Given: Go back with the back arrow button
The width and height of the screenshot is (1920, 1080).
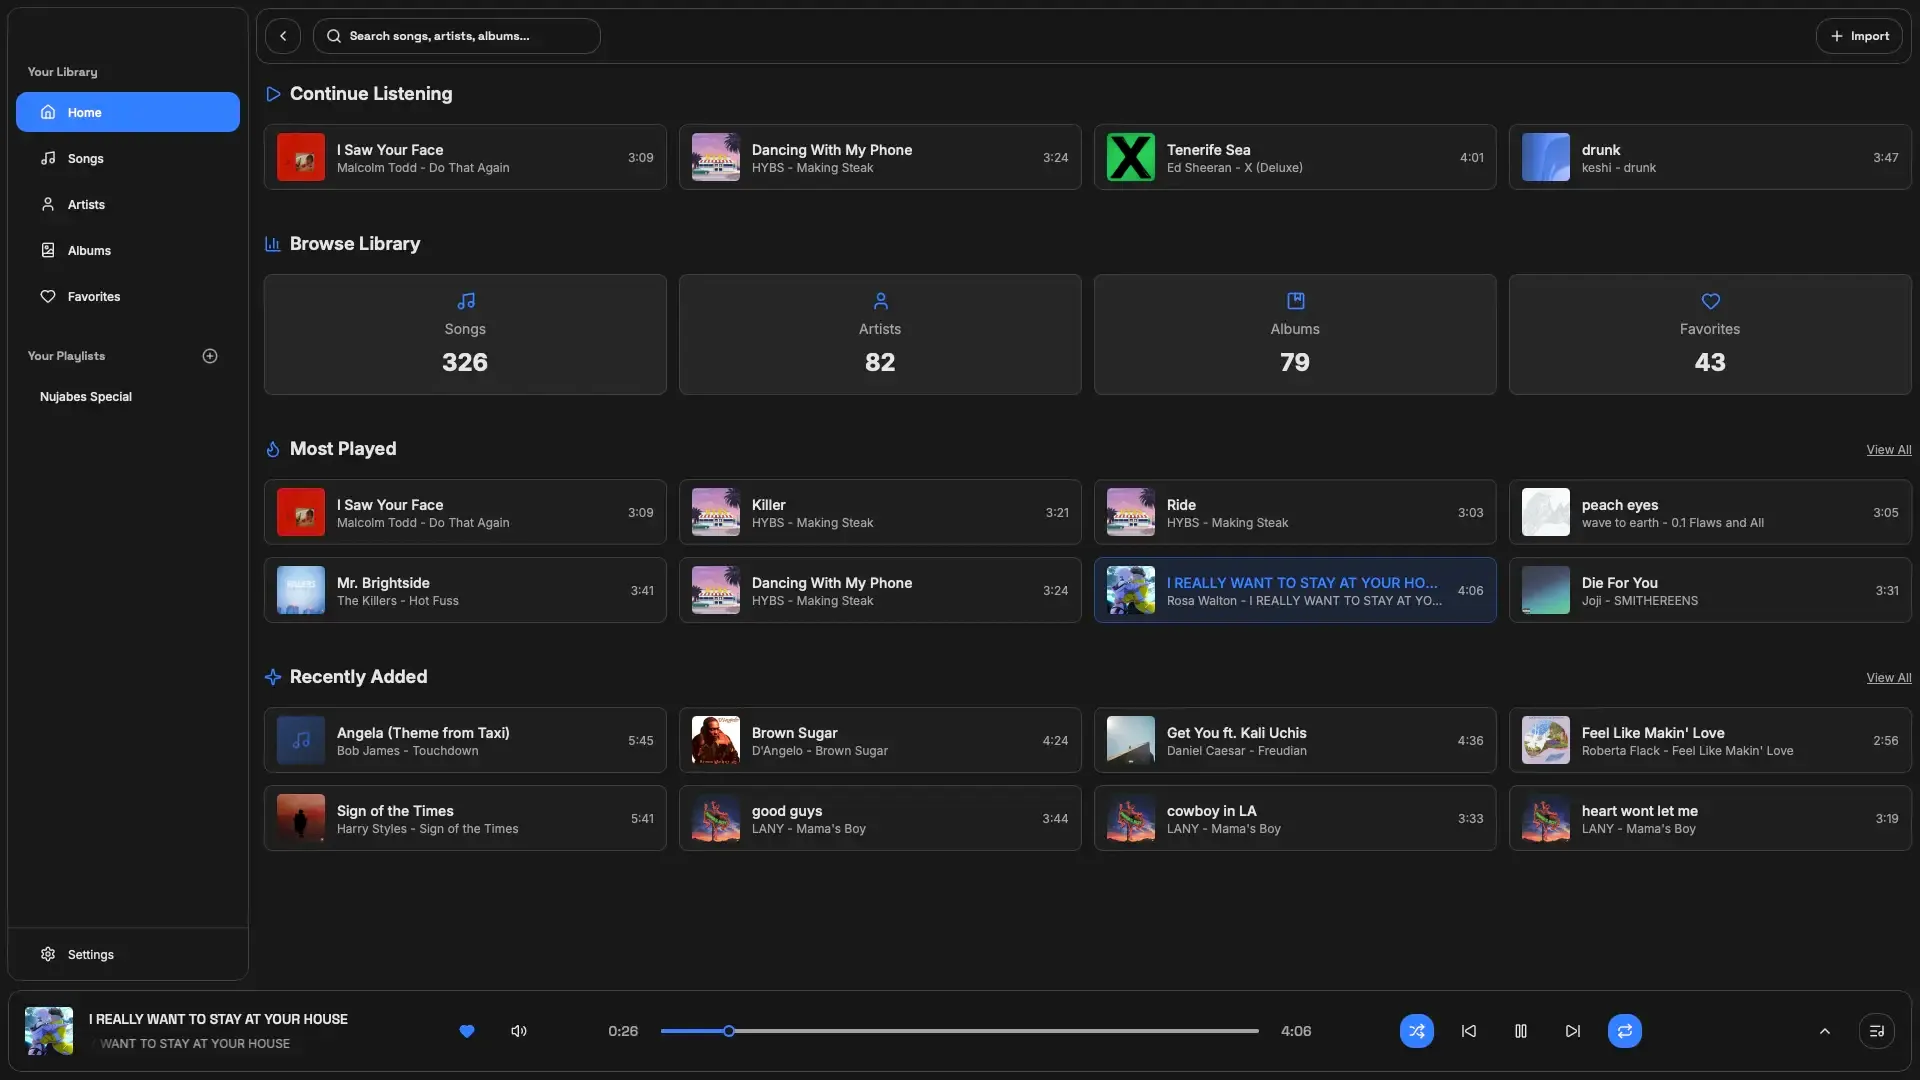Looking at the screenshot, I should pos(283,36).
